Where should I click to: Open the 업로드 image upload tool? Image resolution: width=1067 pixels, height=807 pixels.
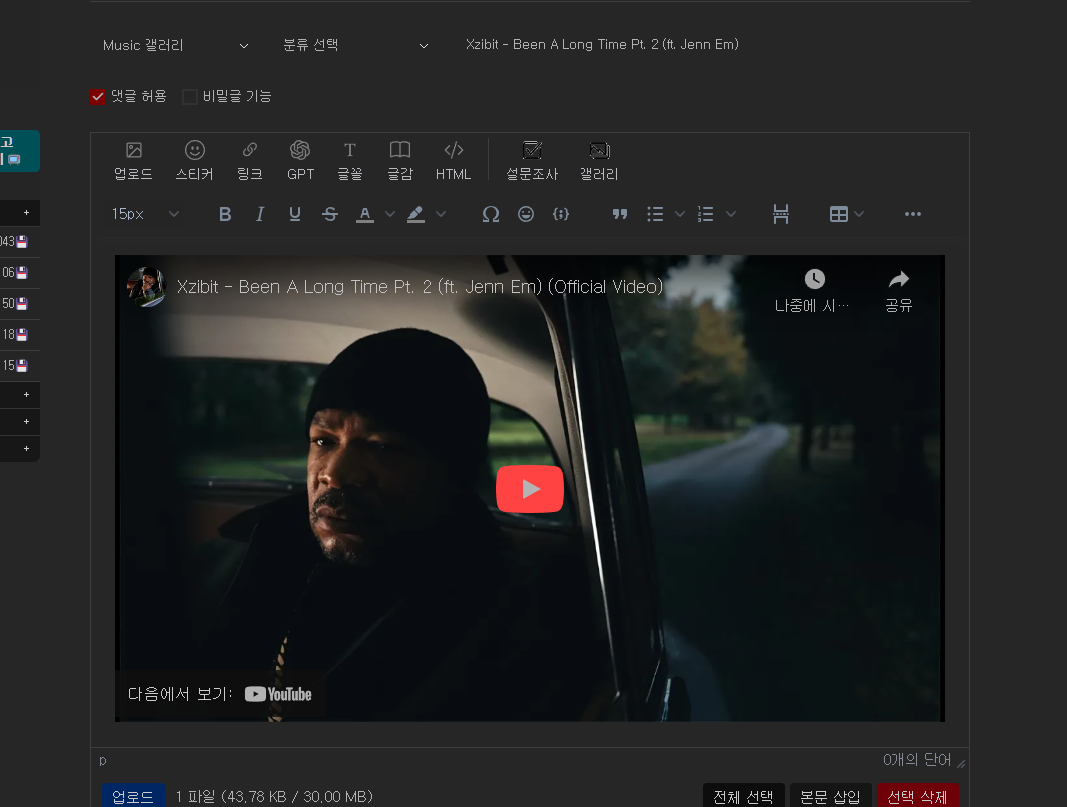tap(133, 161)
